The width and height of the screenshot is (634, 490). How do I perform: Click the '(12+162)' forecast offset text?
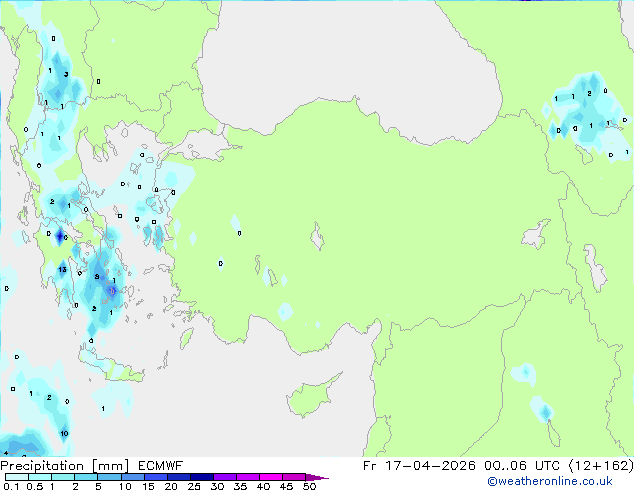pos(601,466)
